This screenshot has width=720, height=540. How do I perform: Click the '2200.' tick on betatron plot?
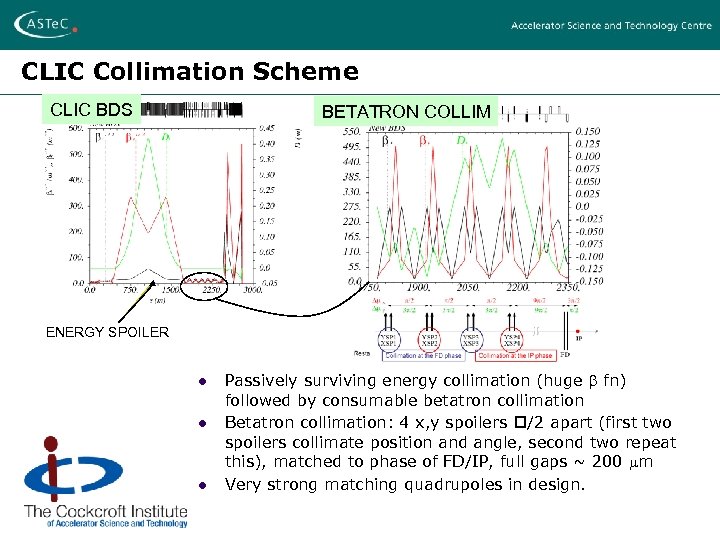(518, 287)
